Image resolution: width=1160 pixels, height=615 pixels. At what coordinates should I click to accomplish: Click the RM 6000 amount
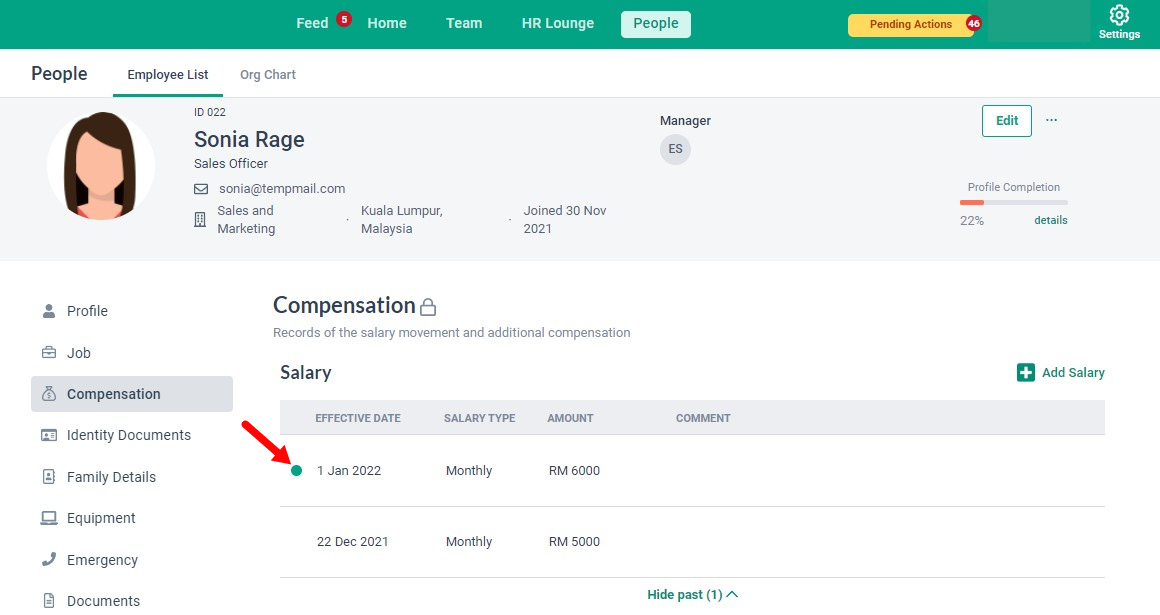click(574, 471)
